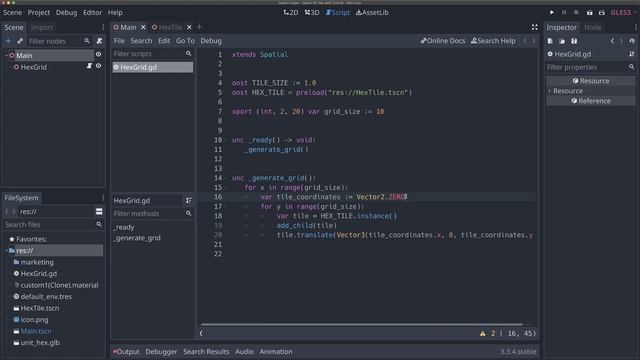640x360 pixels.
Task: Play custom scene icon near GLES3
Action: click(602, 13)
